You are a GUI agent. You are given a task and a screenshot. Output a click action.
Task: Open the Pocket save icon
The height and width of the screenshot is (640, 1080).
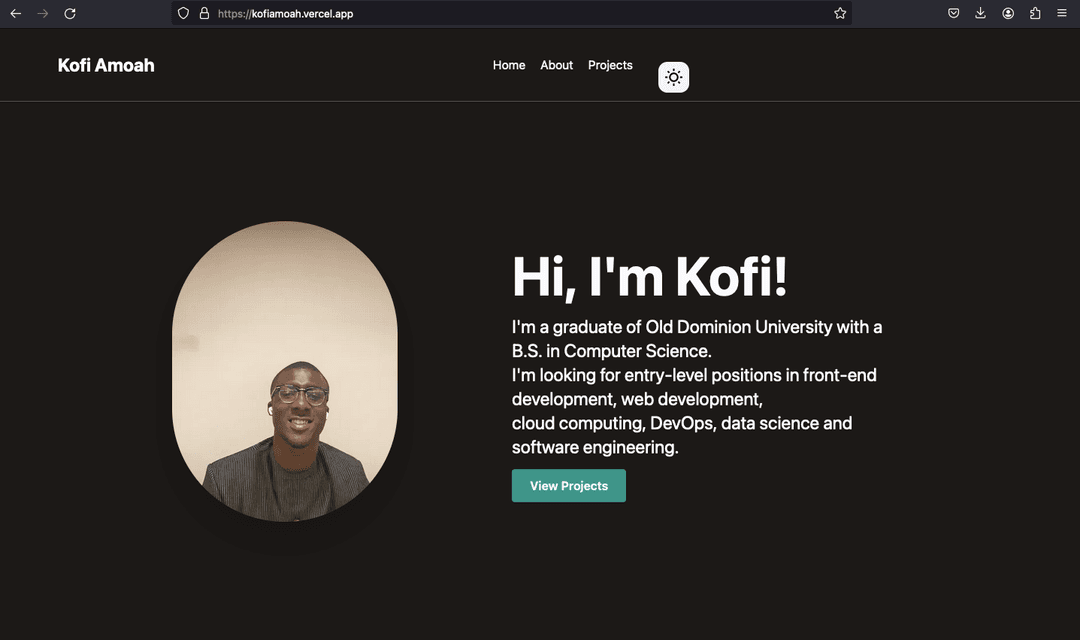pos(953,13)
